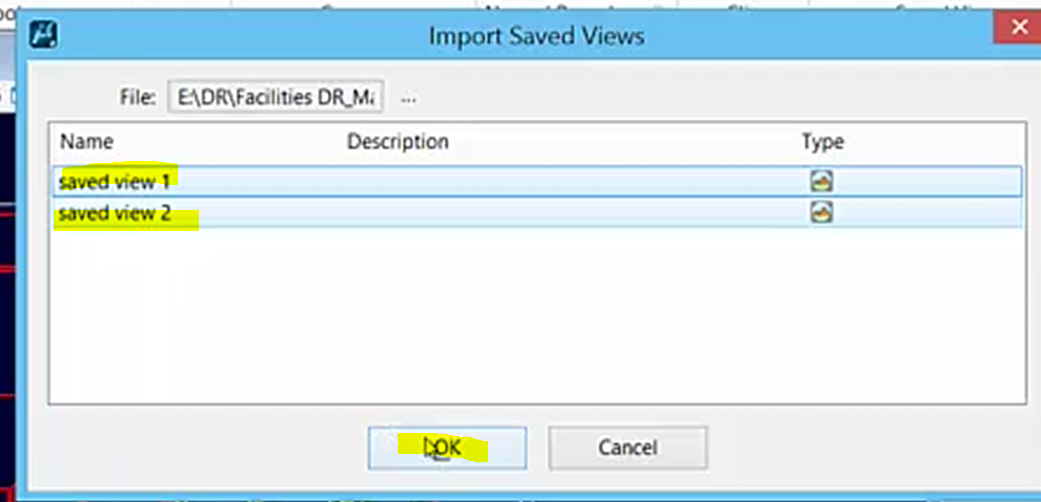Select the saved view 2 row
Viewport: 1041px width, 502px height.
[537, 213]
